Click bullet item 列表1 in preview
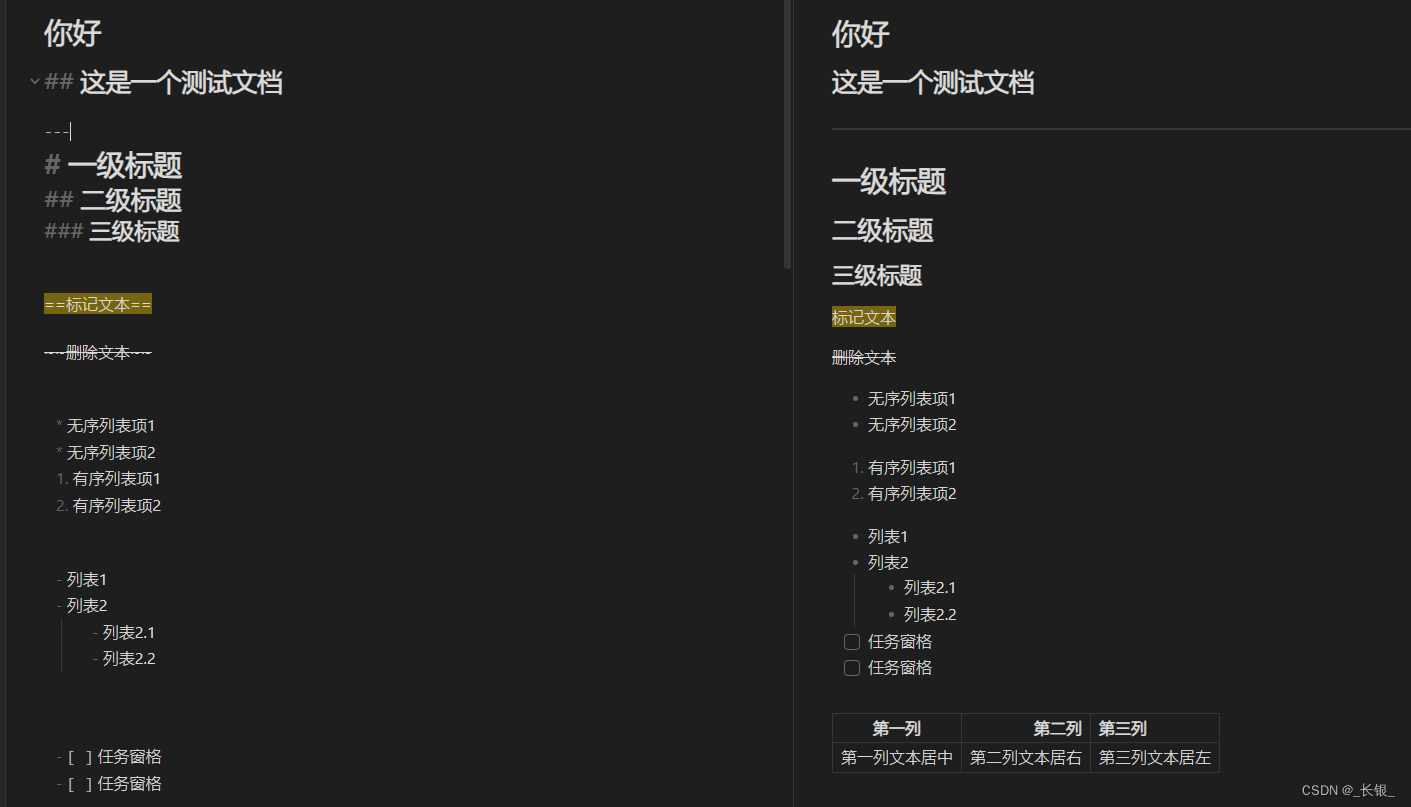The image size is (1411, 807). (x=888, y=537)
